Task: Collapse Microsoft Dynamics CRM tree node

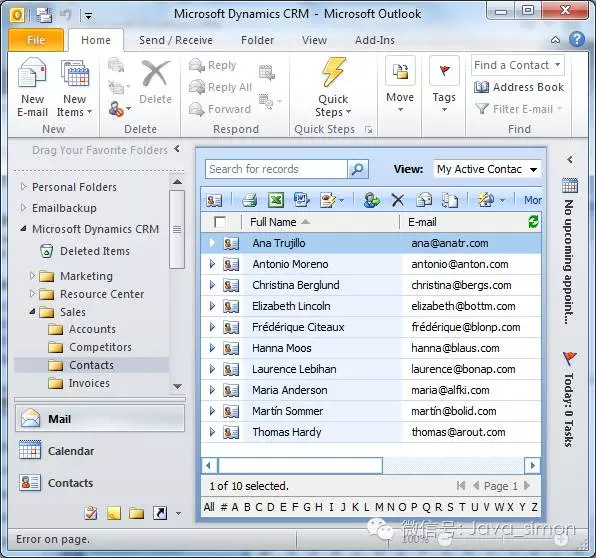Action: (23, 229)
